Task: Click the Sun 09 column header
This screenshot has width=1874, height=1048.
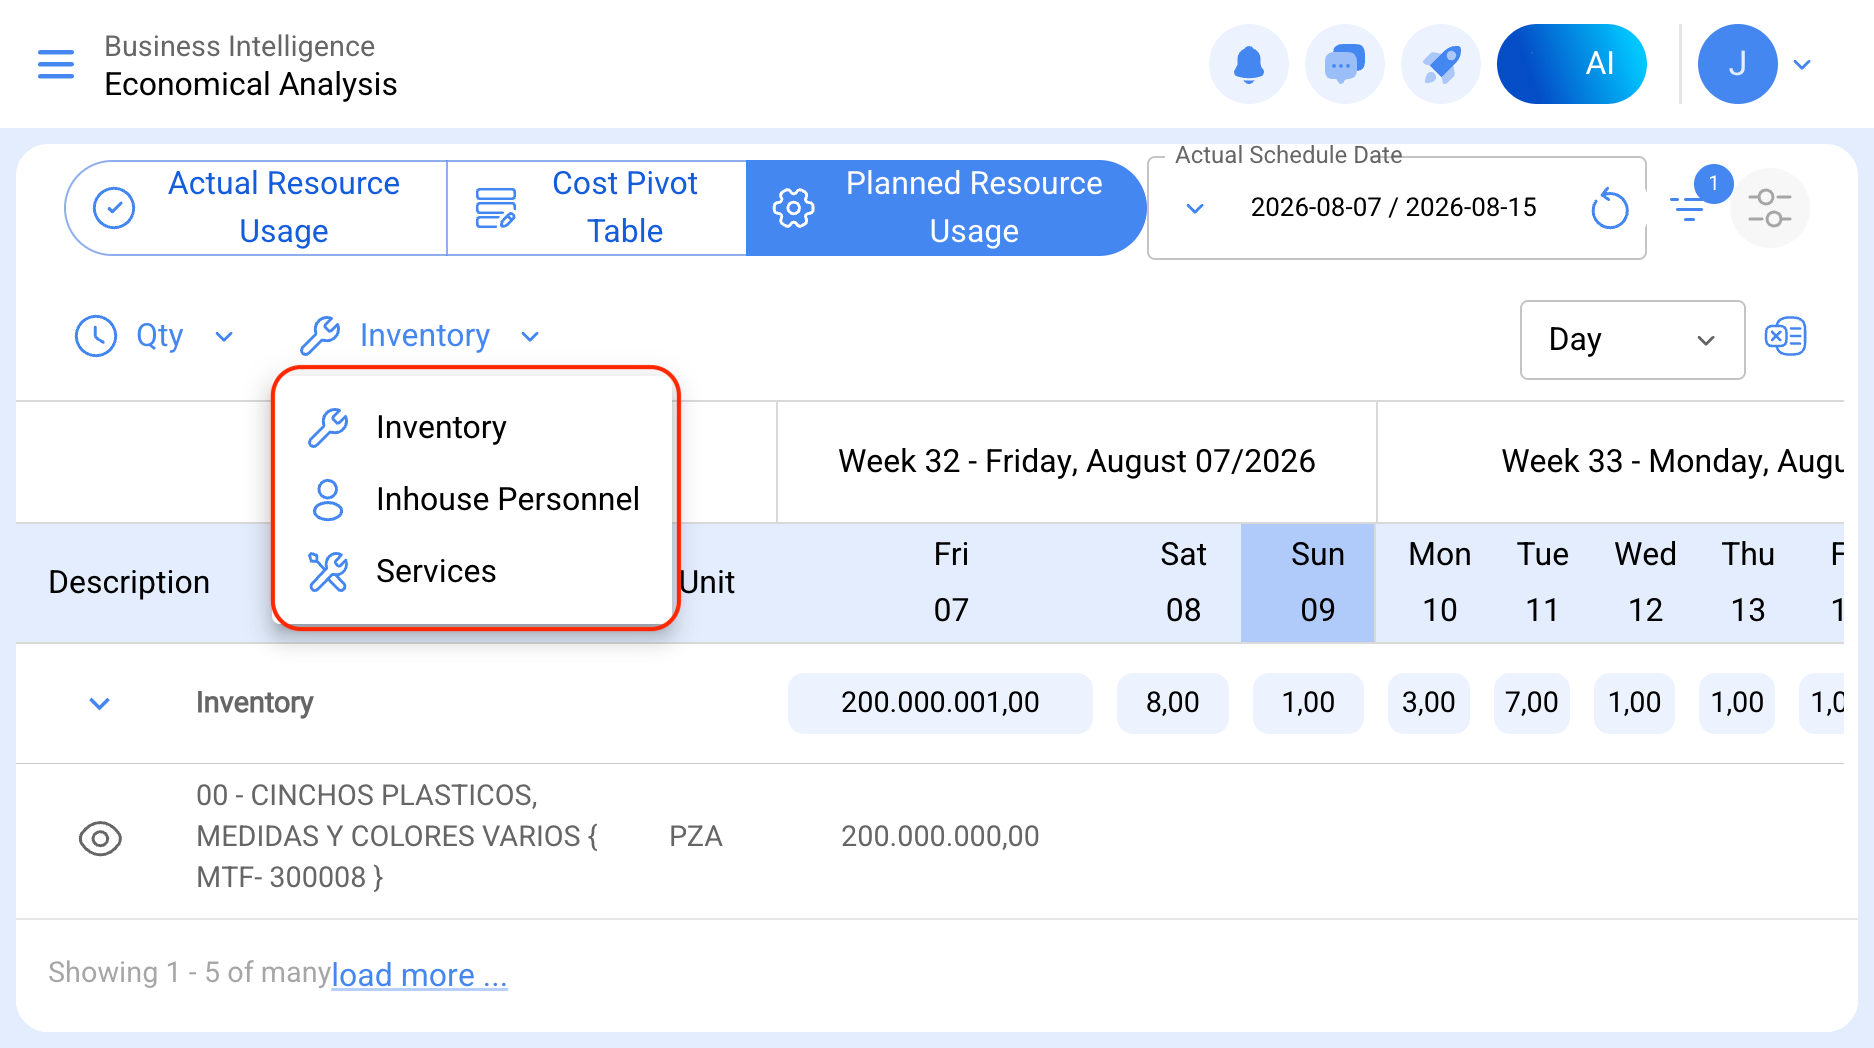Action: (x=1308, y=582)
